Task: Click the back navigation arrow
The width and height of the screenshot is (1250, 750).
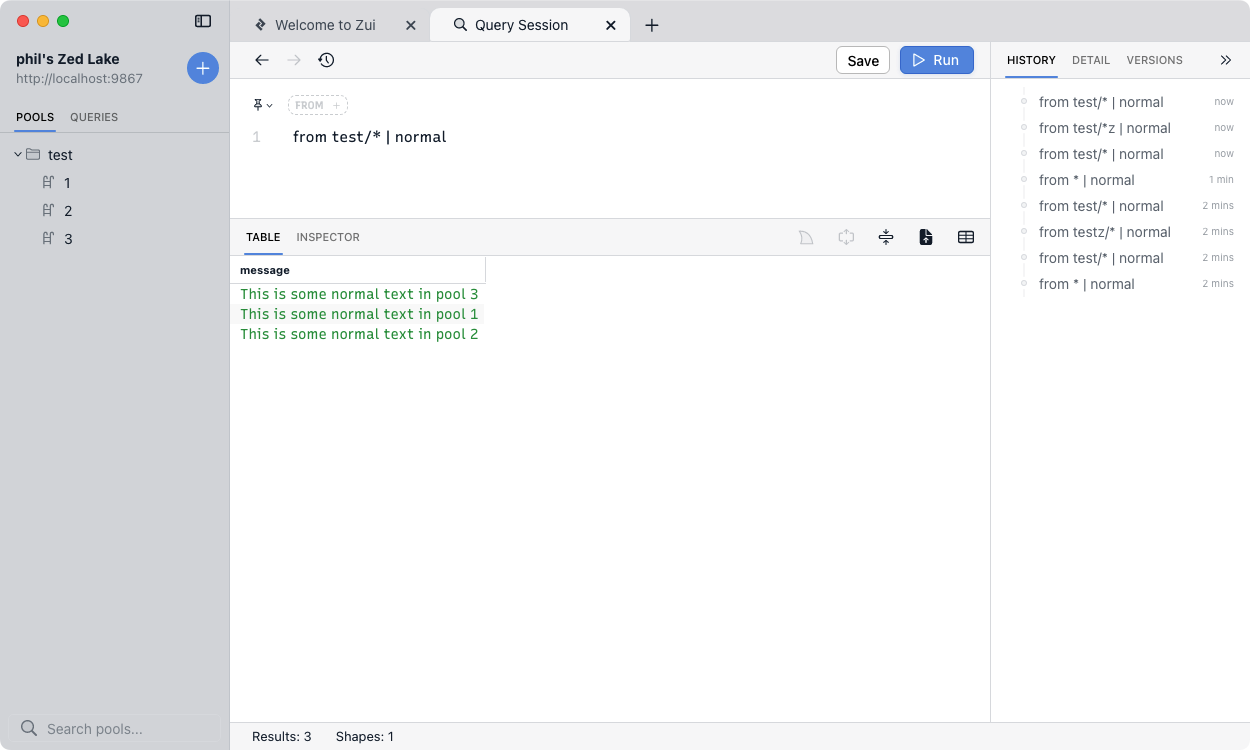Action: (262, 60)
